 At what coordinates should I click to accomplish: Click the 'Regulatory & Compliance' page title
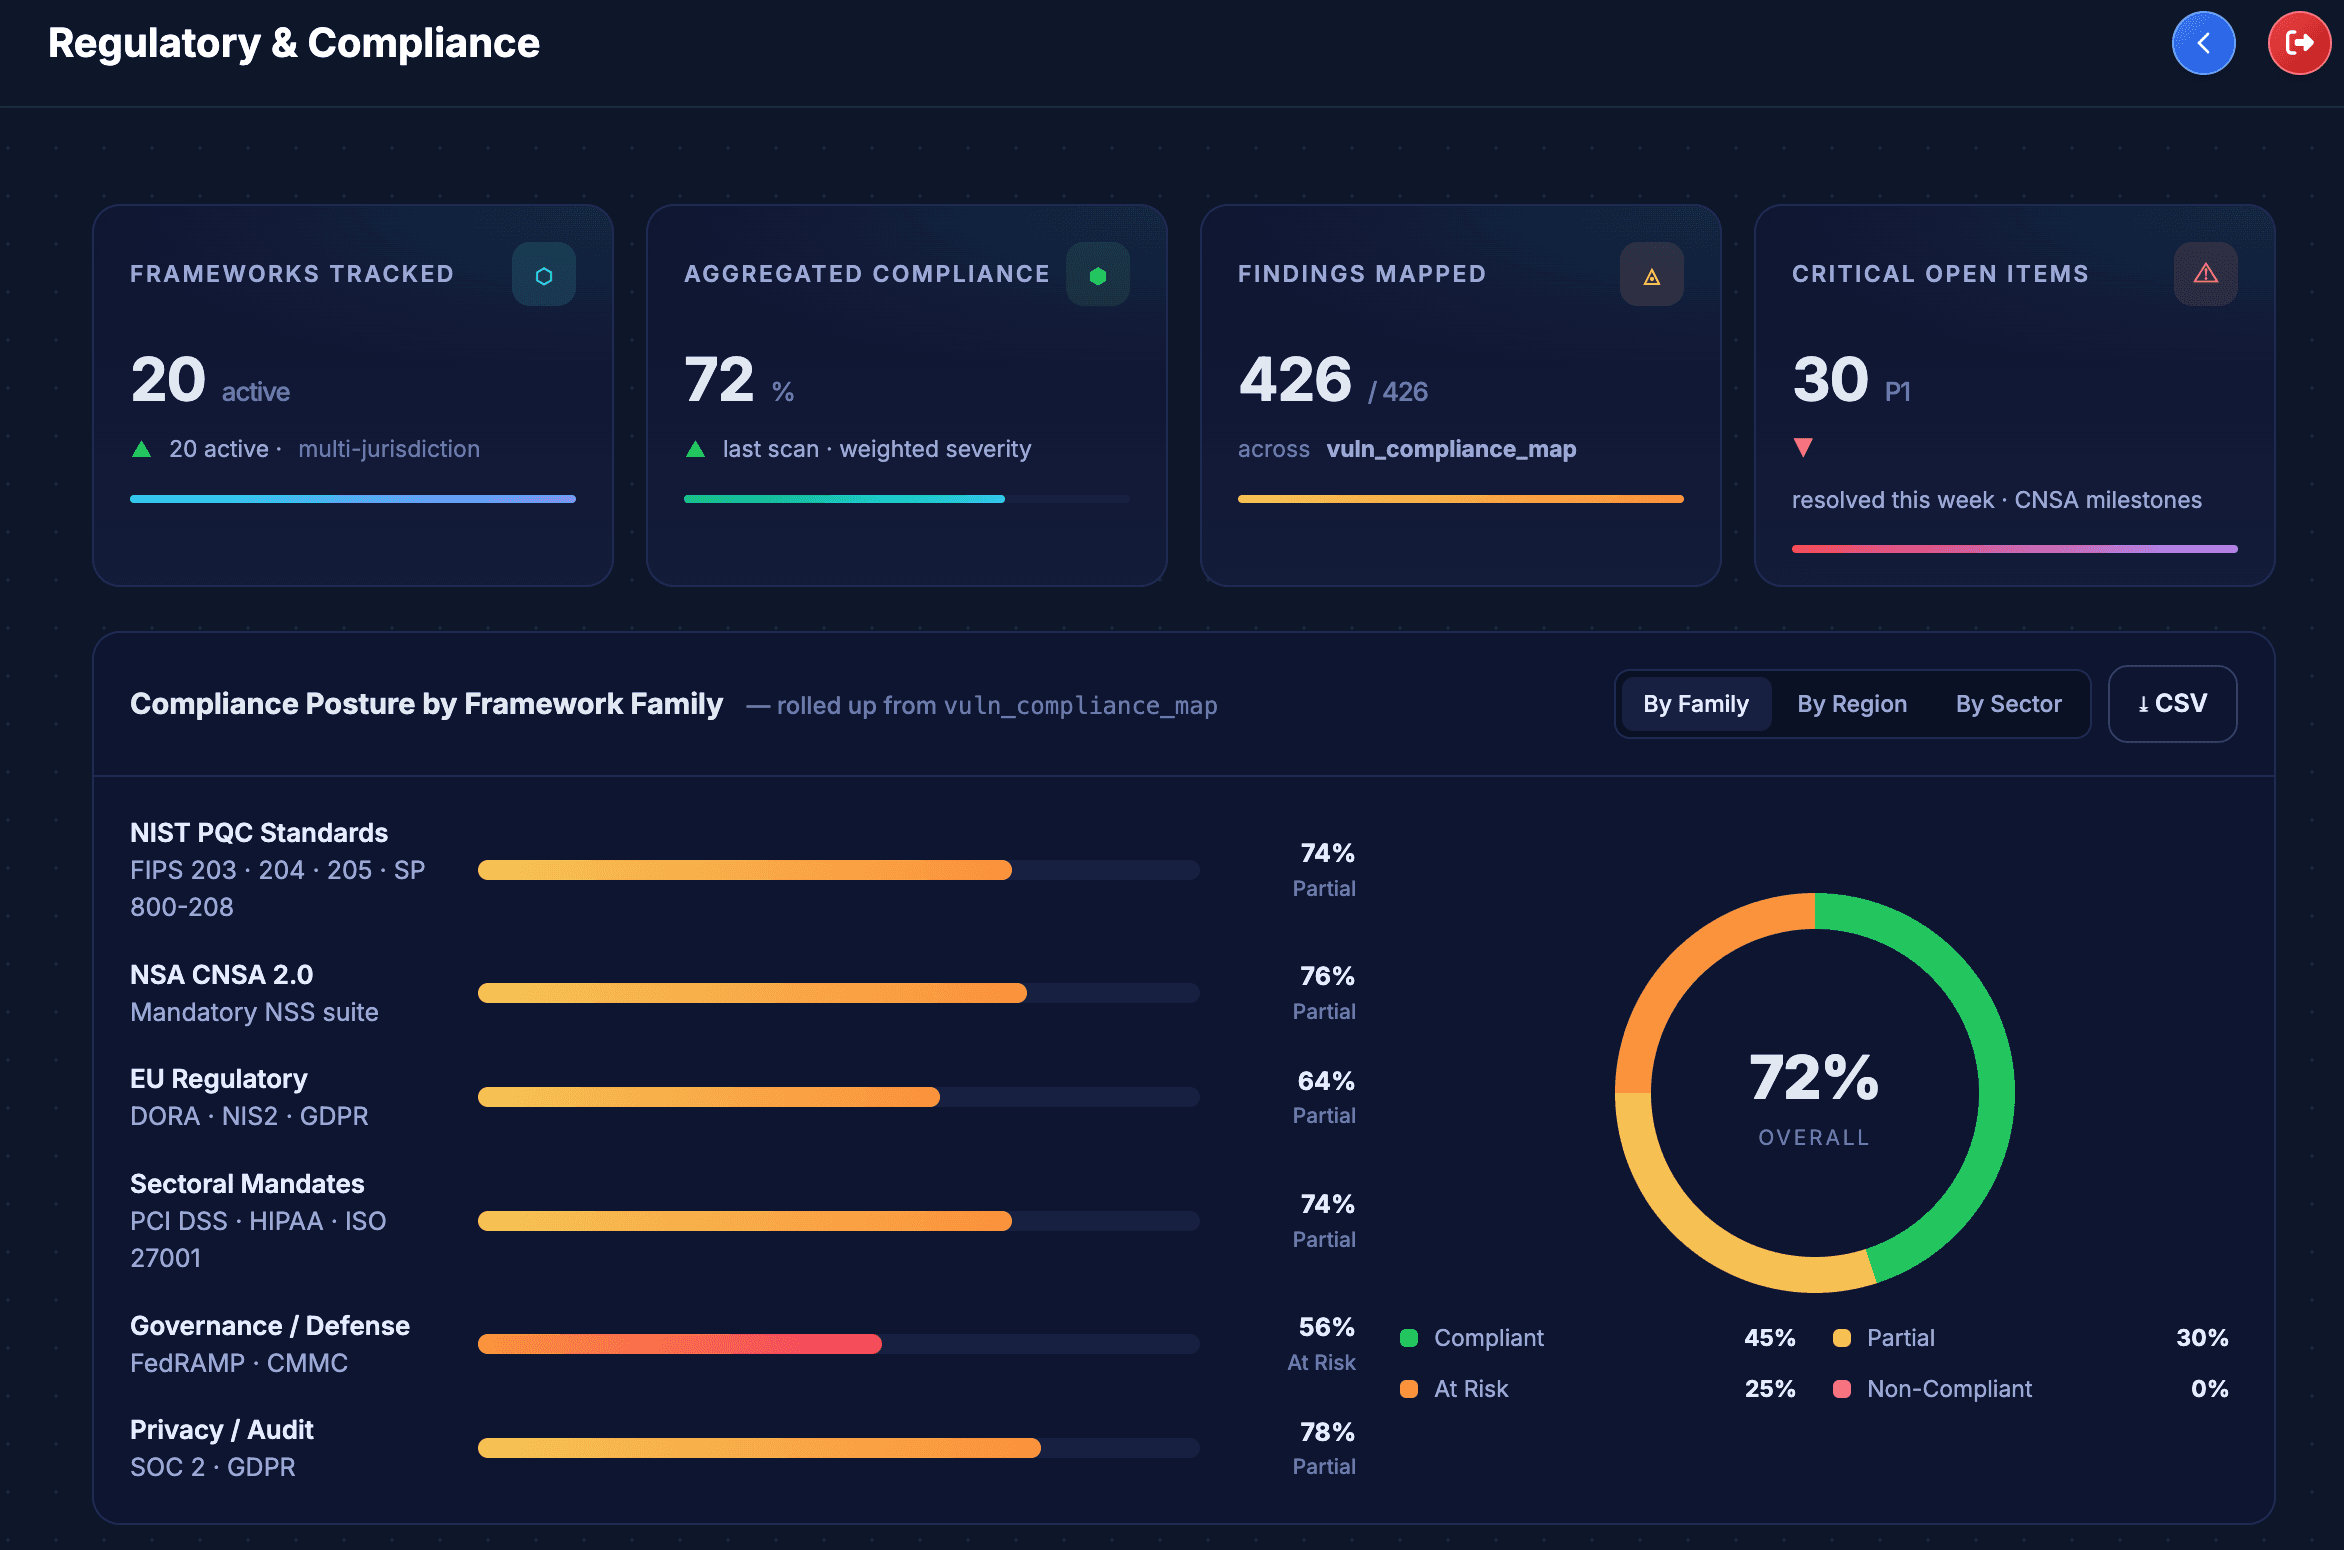[294, 43]
